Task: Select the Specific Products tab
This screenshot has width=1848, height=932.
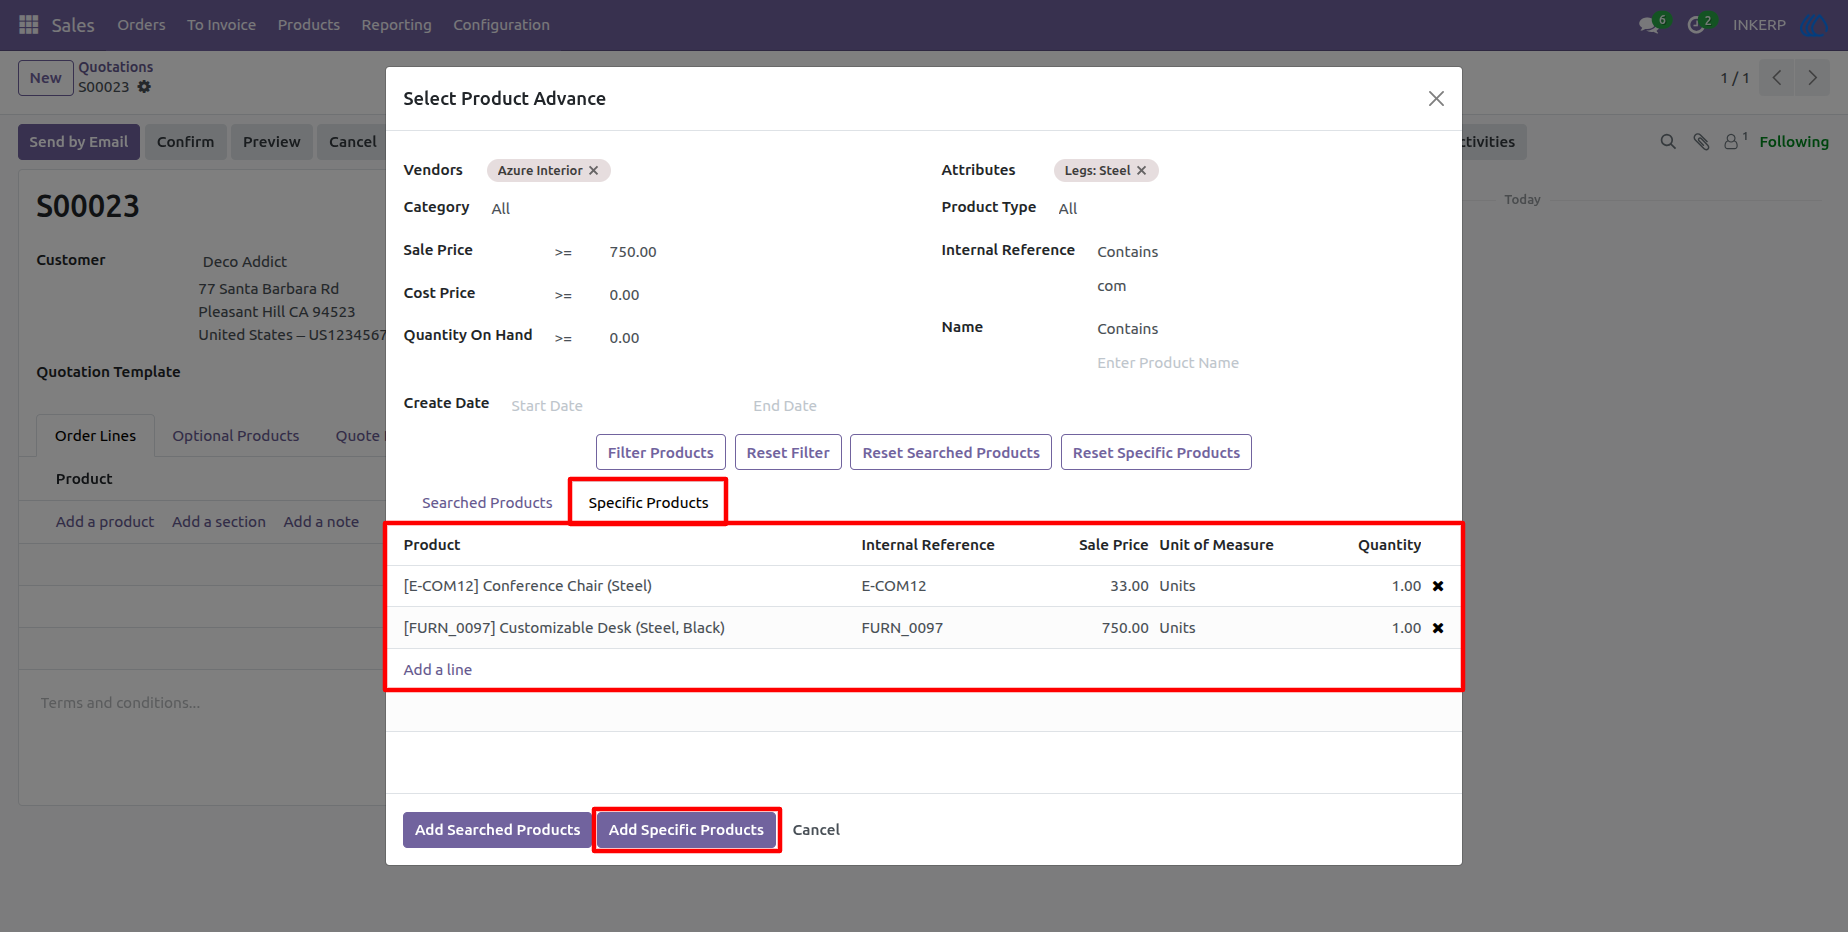Action: 648,503
